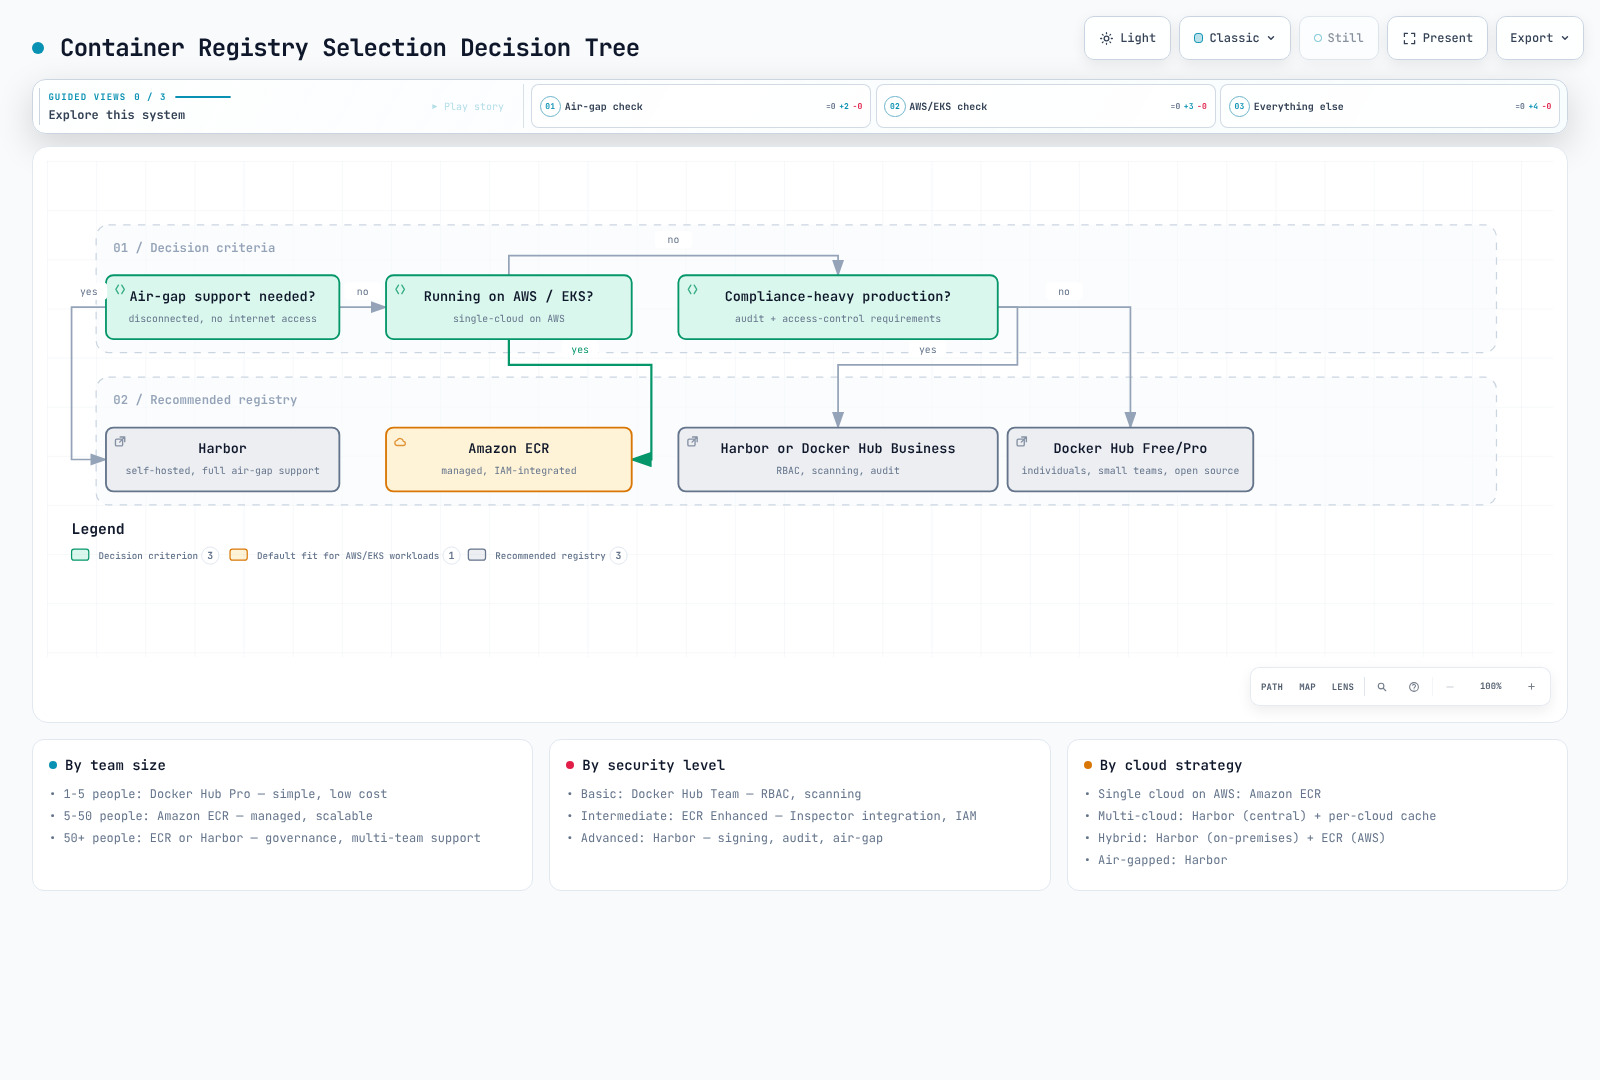Click the sun icon in the Light button
1600x1080 pixels.
point(1106,38)
